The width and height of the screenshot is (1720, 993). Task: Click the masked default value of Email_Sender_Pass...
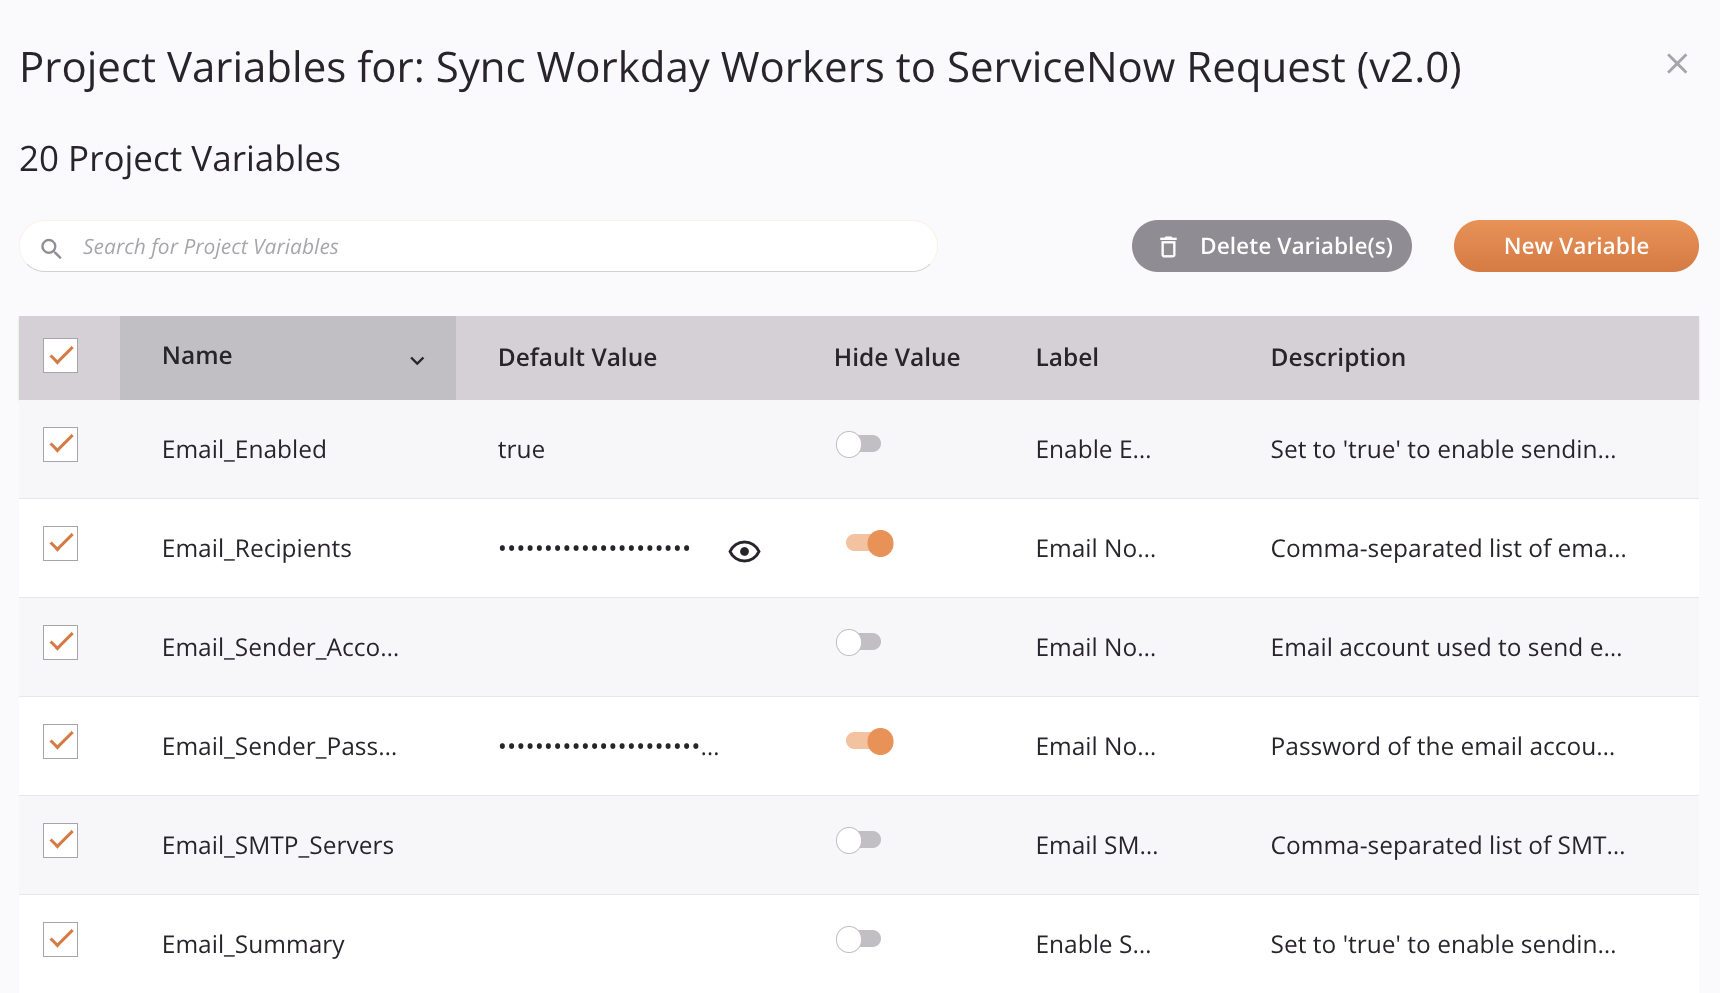[x=608, y=746]
